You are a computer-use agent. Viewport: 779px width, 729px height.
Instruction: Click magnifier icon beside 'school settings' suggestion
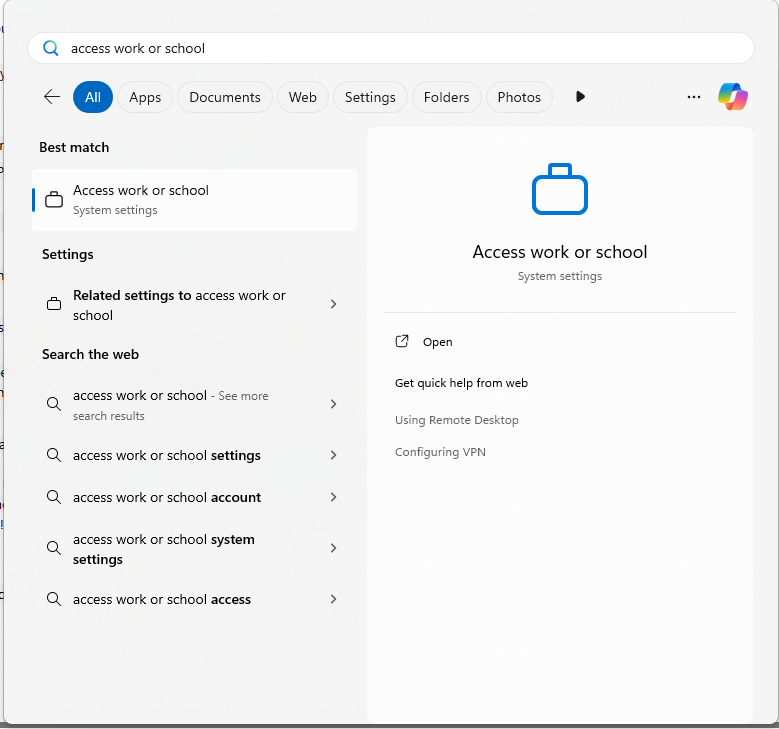[x=54, y=455]
